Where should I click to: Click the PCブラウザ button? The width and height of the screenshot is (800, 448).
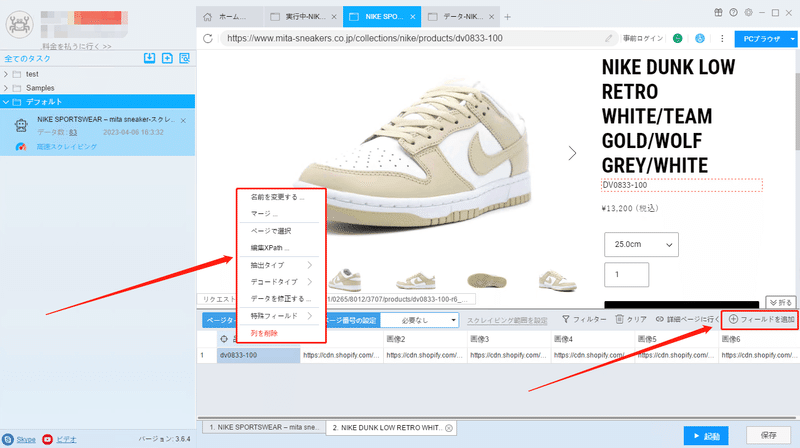[x=761, y=39]
